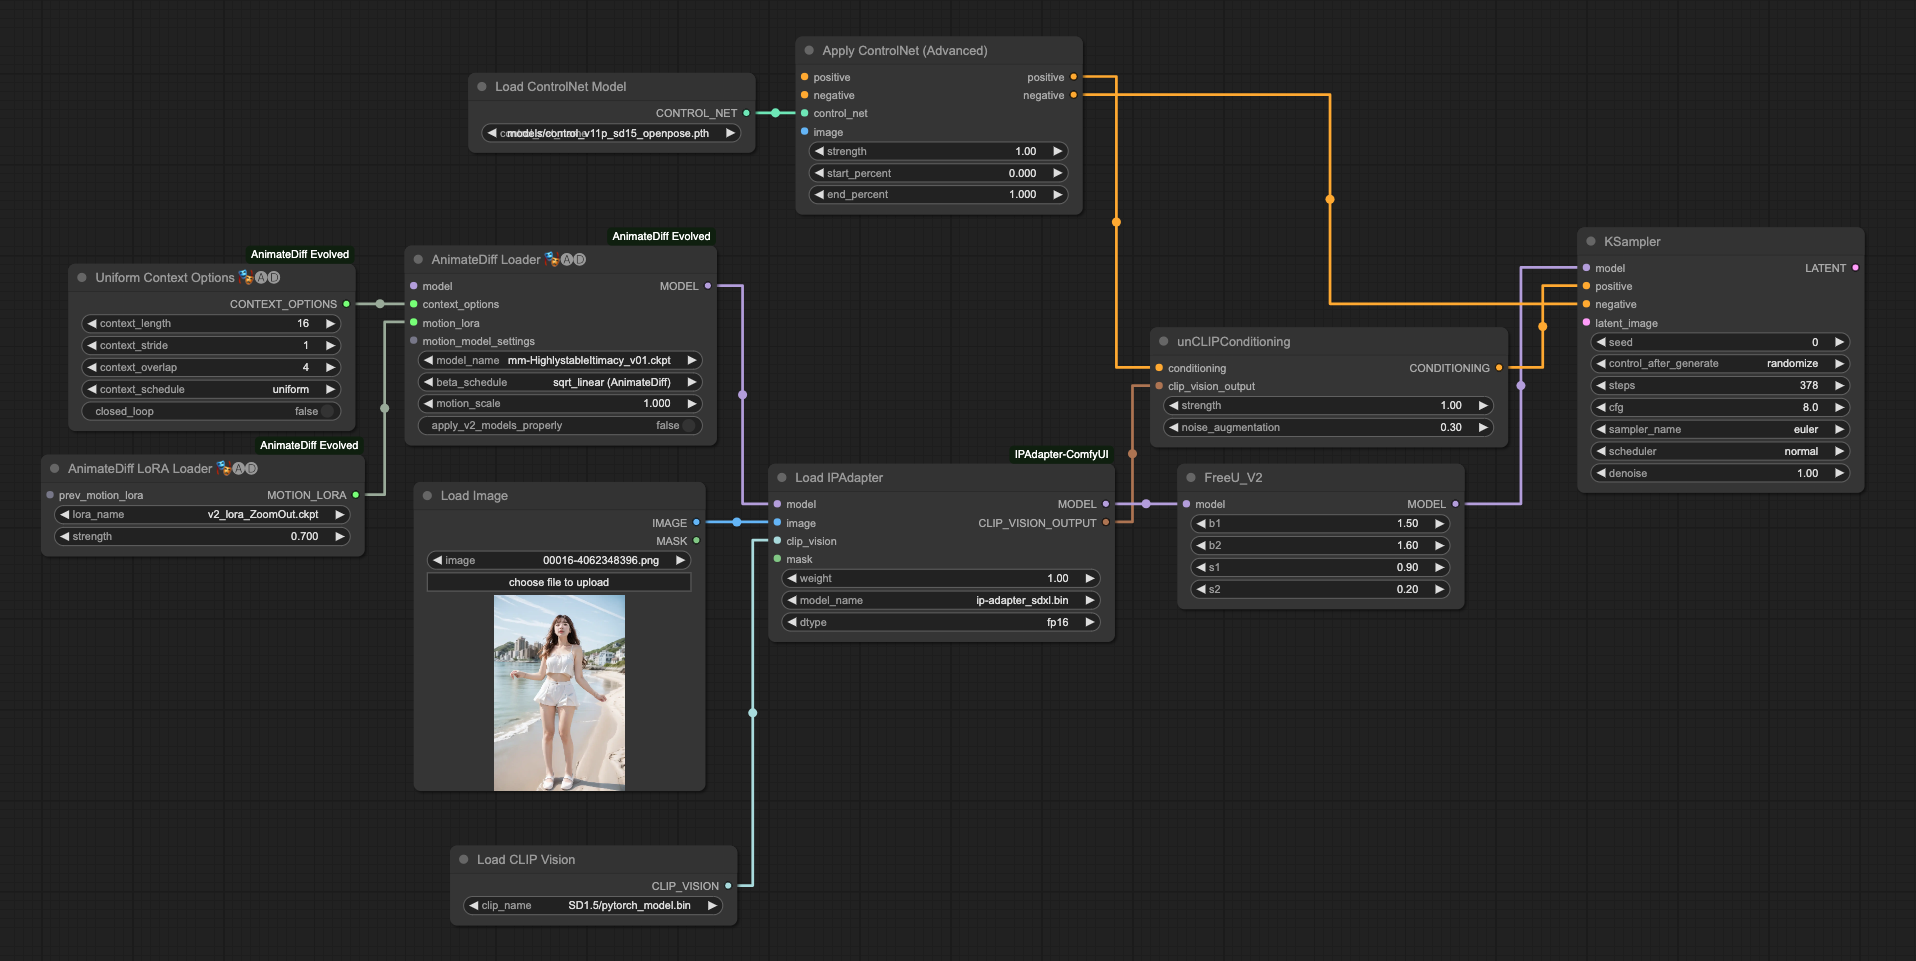Screen dimensions: 1916x961
Task: Open the clip_name selector in Load CLIP Vision
Action: tap(593, 905)
